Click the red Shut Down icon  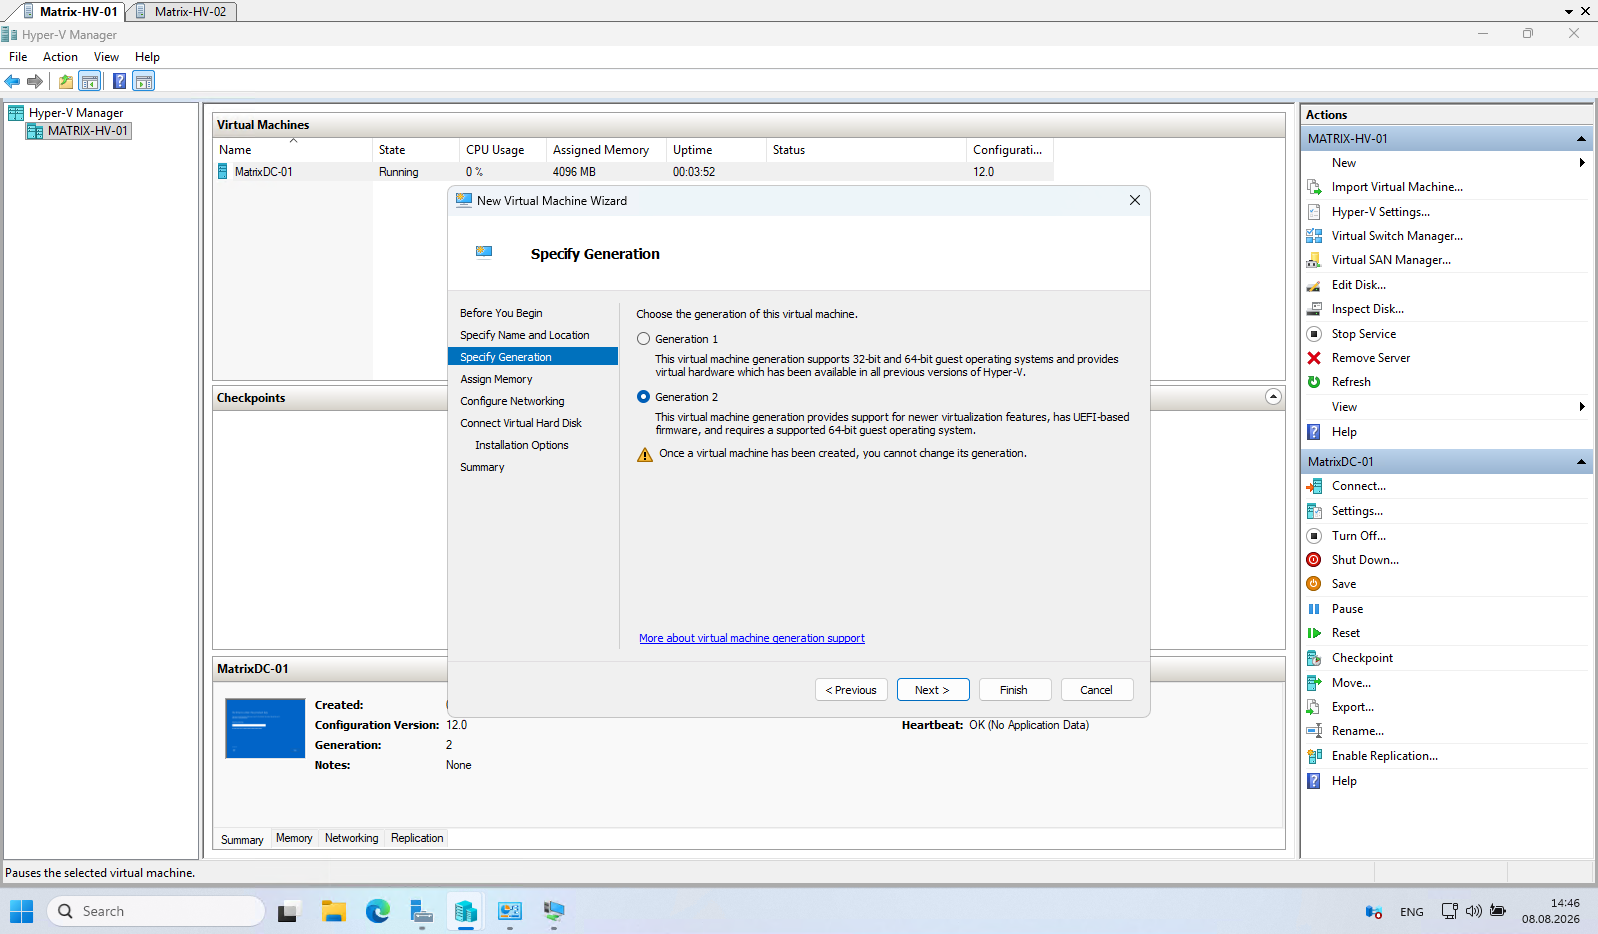[1314, 560]
